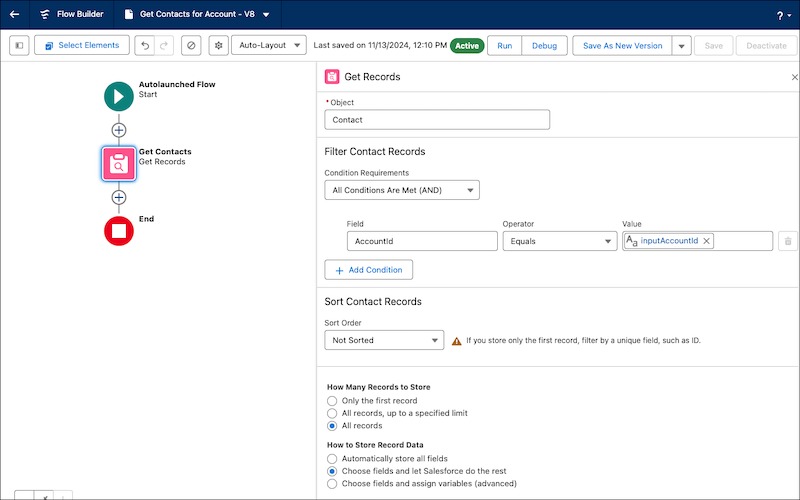Click the 'Sort Contact Records' heading
The width and height of the screenshot is (800, 500).
pos(373,302)
